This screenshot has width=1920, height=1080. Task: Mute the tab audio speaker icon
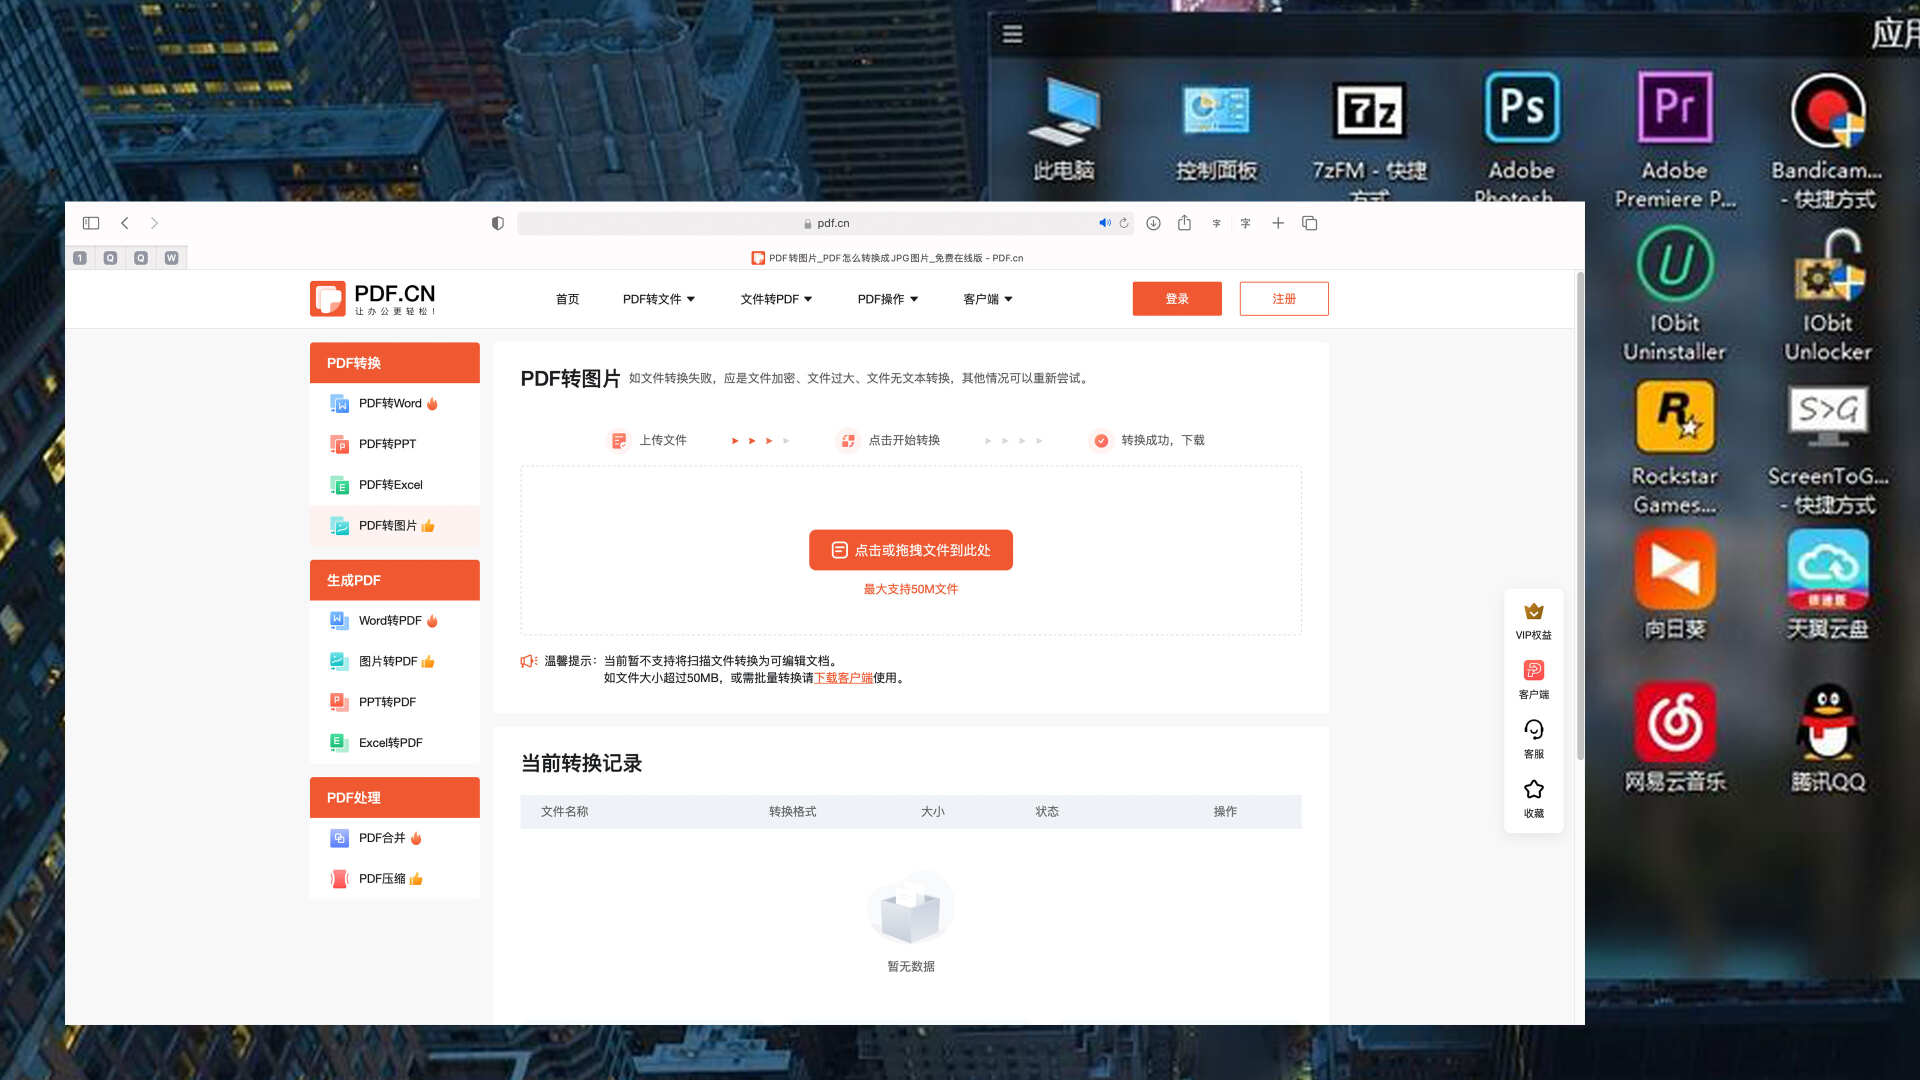coord(1104,223)
